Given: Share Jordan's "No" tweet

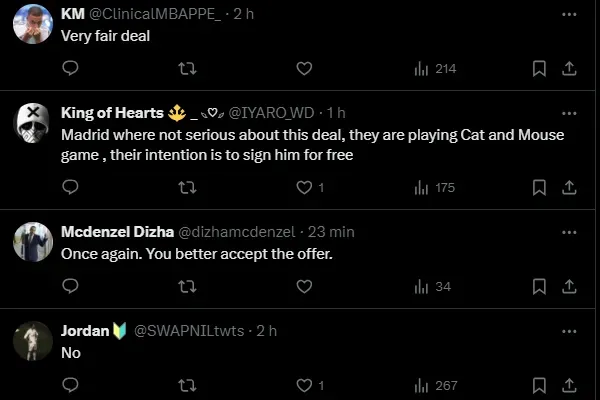Looking at the screenshot, I should click(x=569, y=384).
